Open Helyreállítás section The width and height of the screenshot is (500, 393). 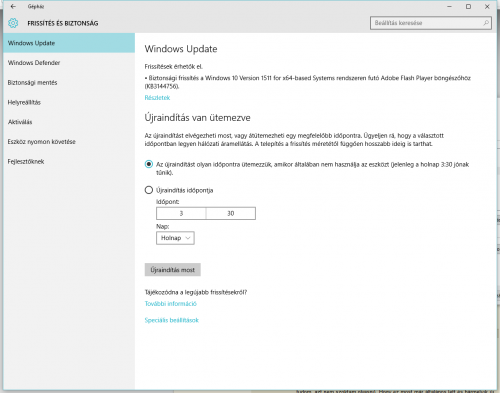[x=69, y=102]
